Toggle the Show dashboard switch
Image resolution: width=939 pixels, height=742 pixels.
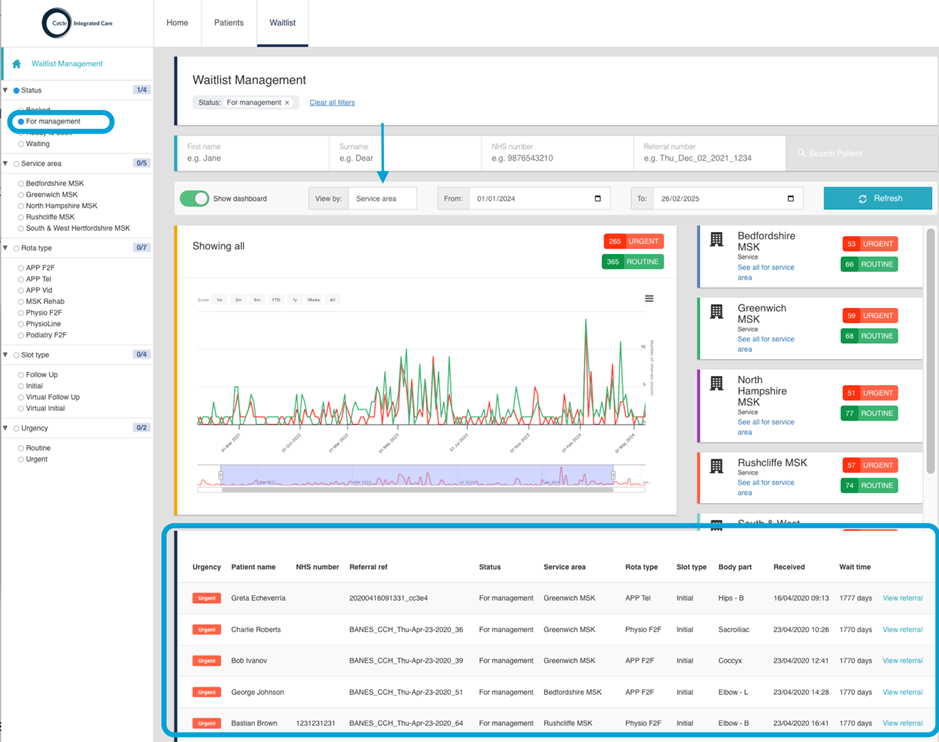(x=194, y=199)
